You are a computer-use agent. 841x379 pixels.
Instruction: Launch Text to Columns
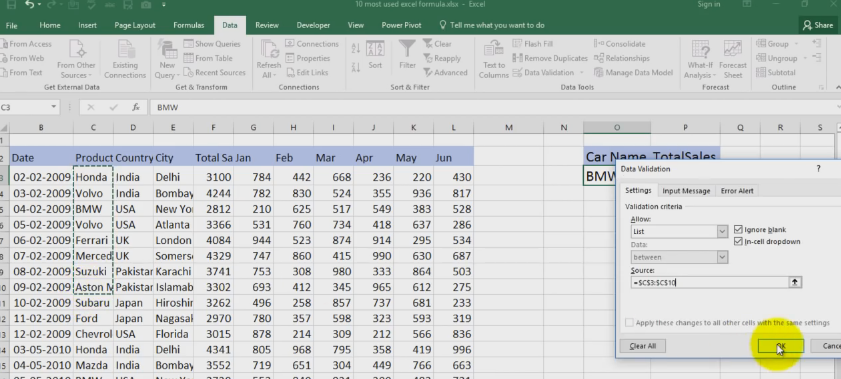click(x=493, y=60)
